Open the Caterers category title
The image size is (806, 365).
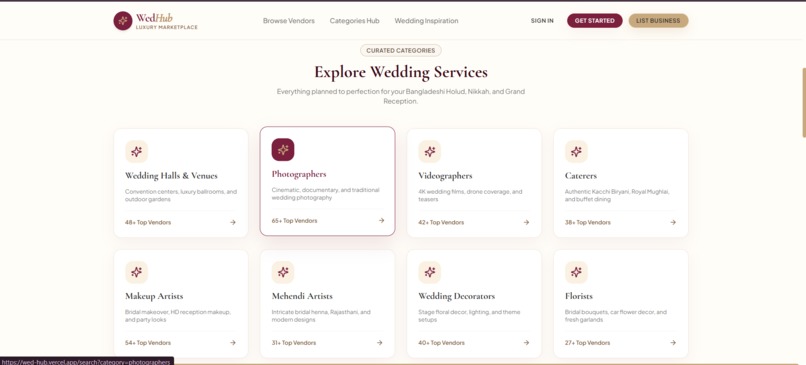(581, 176)
